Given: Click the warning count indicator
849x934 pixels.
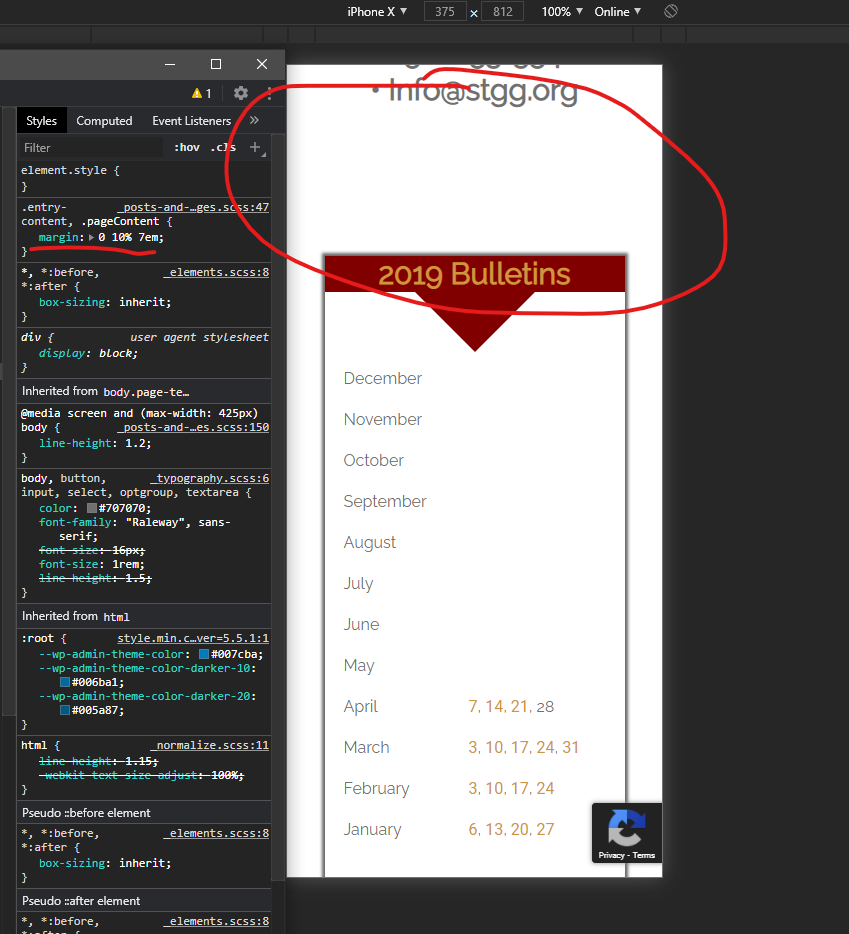Looking at the screenshot, I should (x=201, y=93).
